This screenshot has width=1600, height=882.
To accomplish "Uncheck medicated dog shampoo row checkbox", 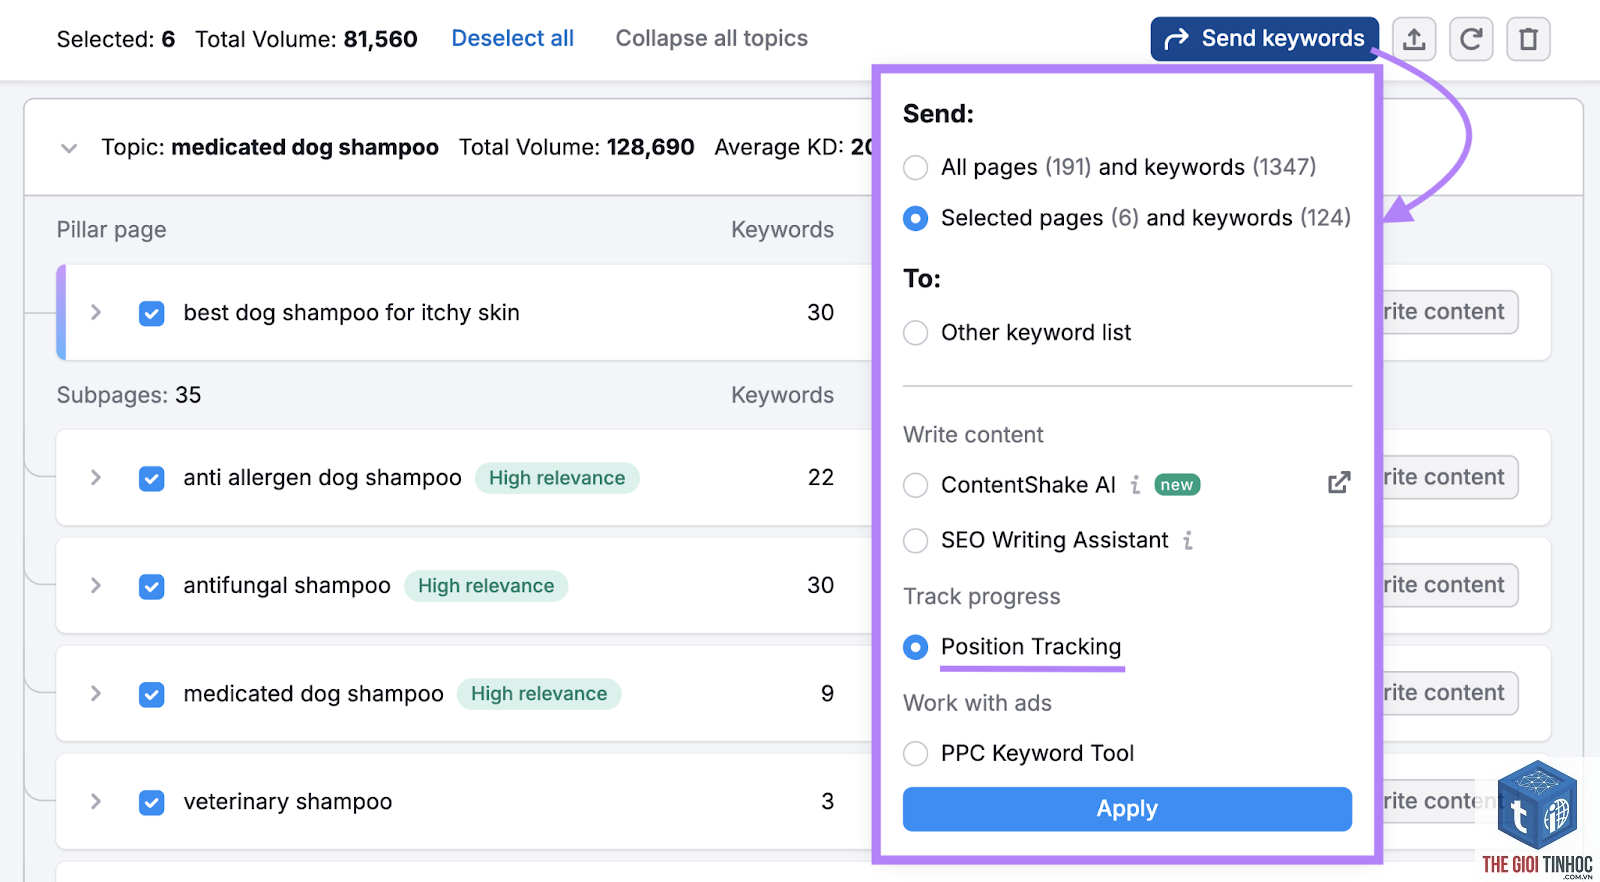I will point(152,694).
